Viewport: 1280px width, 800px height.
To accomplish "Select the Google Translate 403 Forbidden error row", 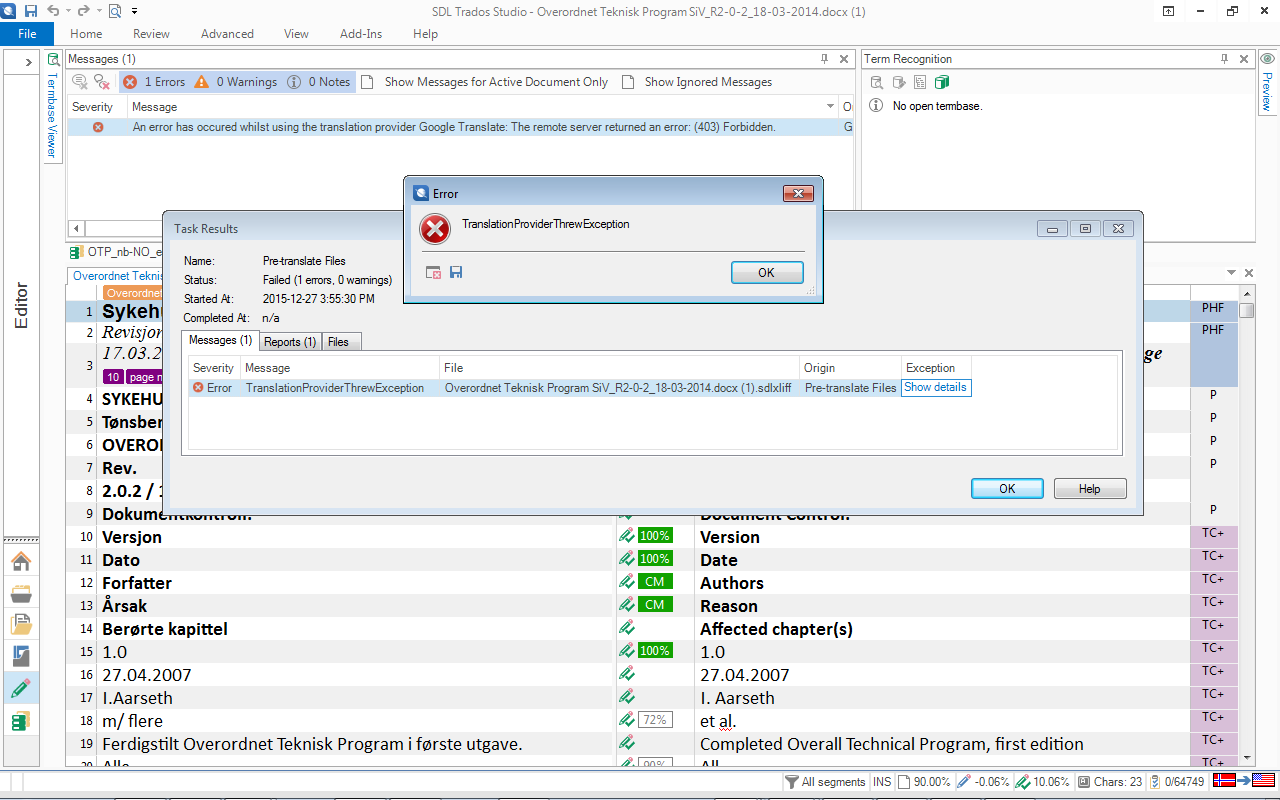I will click(460, 127).
